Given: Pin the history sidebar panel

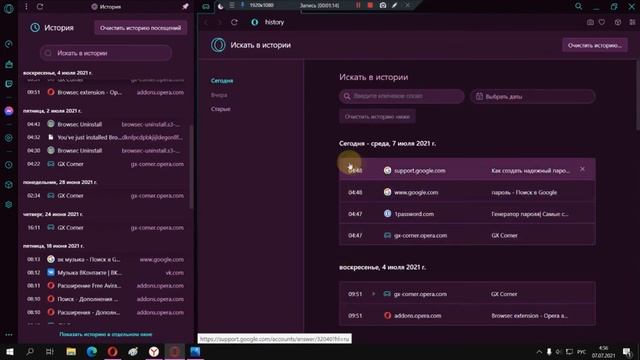Looking at the screenshot, I should click(185, 7).
